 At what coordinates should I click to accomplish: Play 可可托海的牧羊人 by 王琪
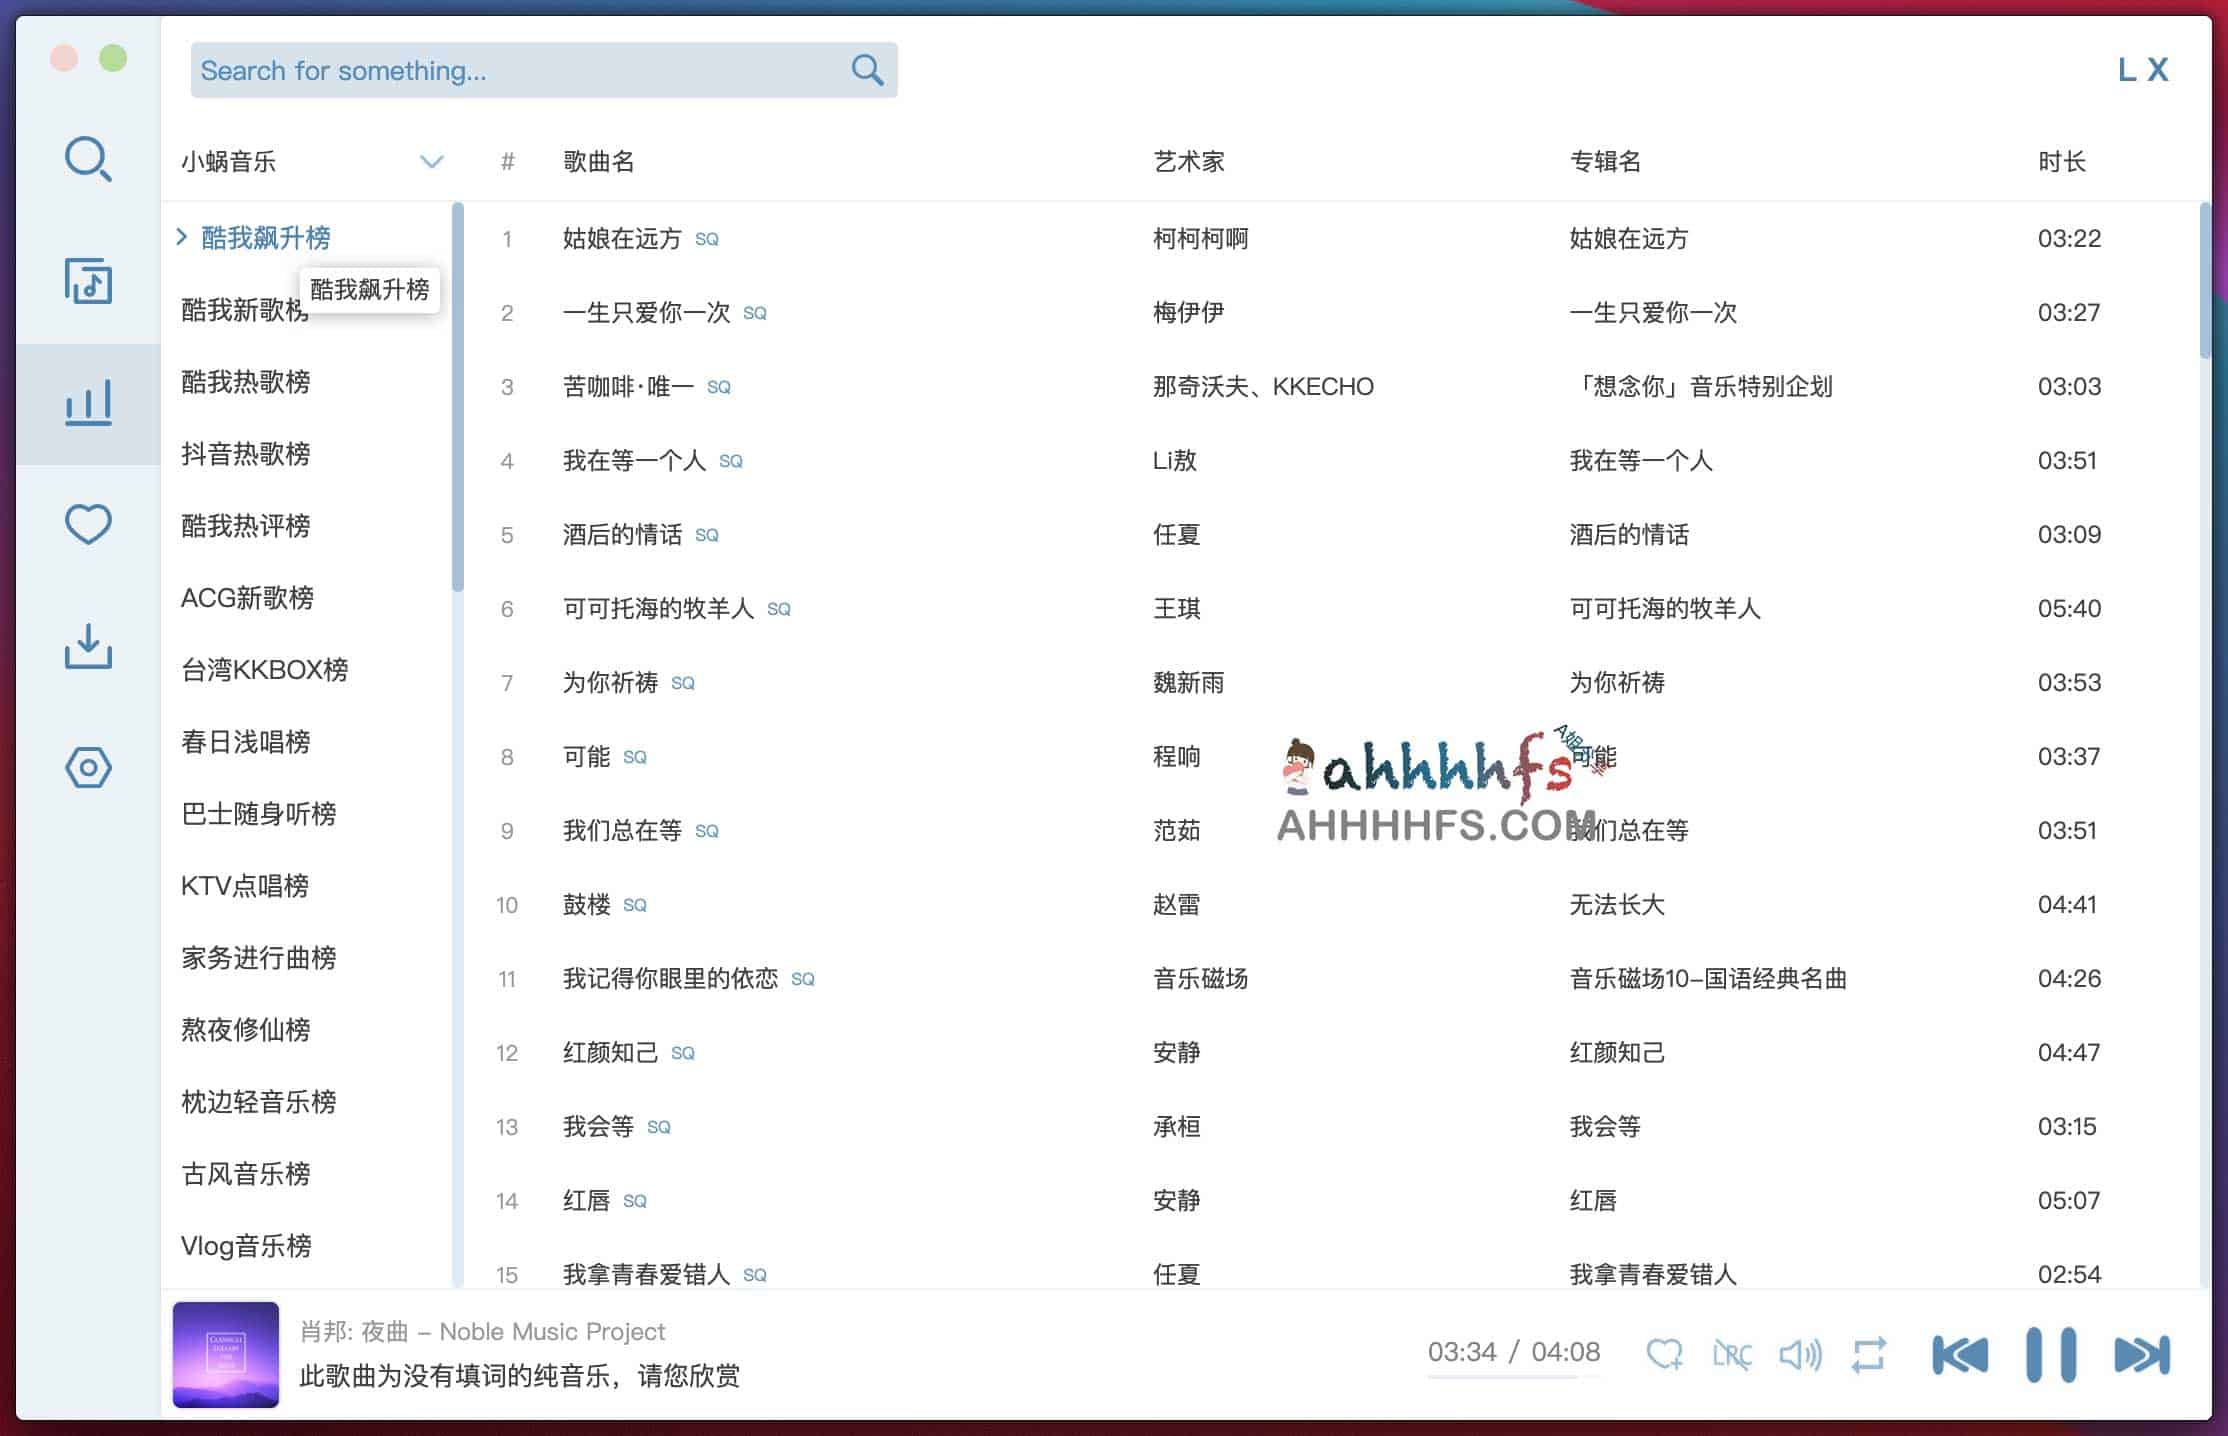coord(659,608)
